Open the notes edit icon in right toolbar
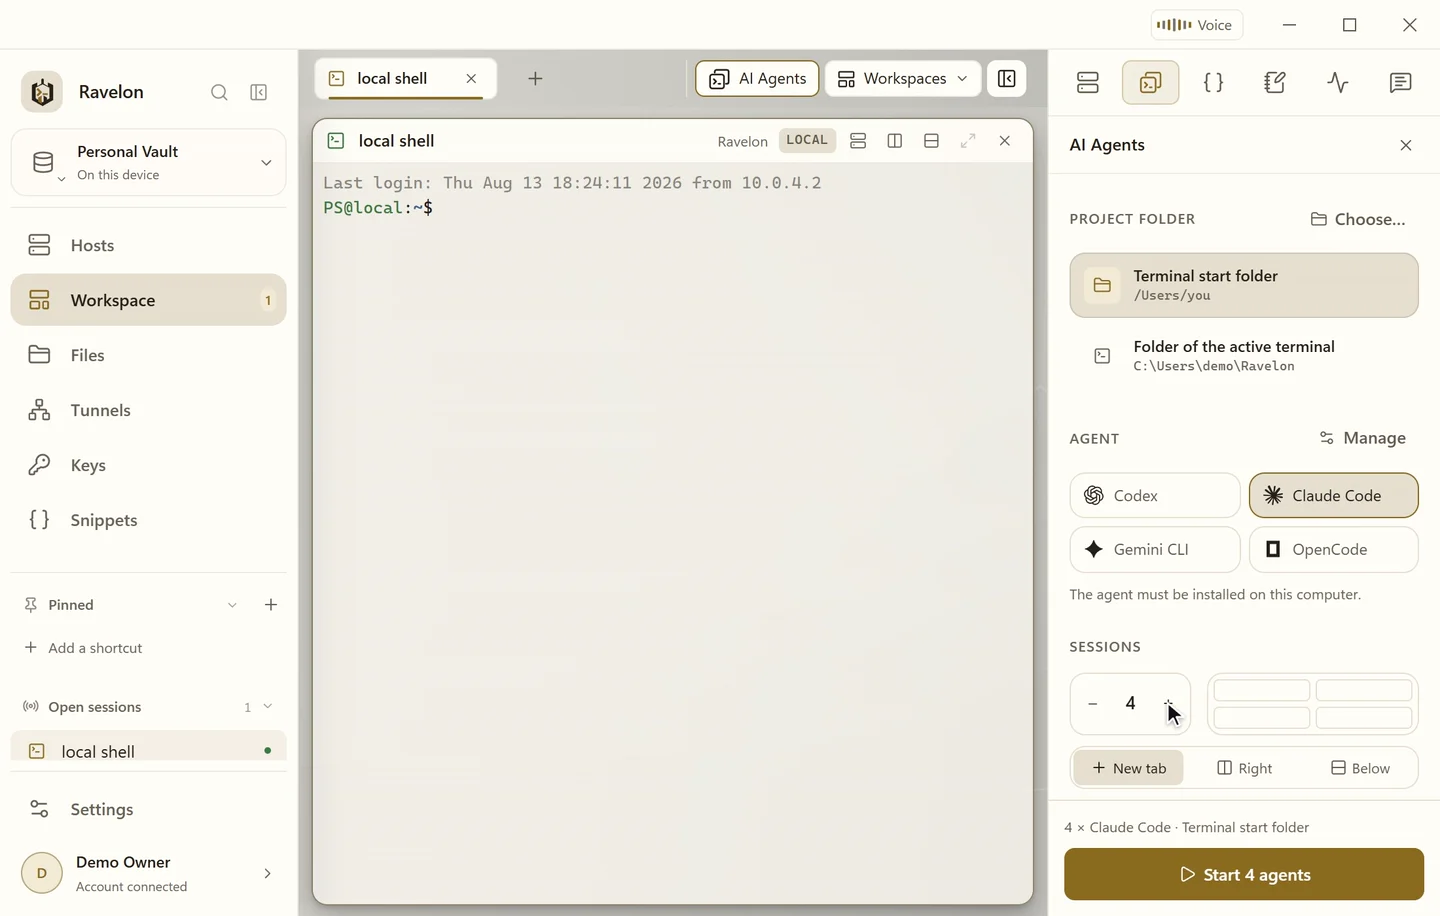The width and height of the screenshot is (1440, 916). pos(1275,83)
